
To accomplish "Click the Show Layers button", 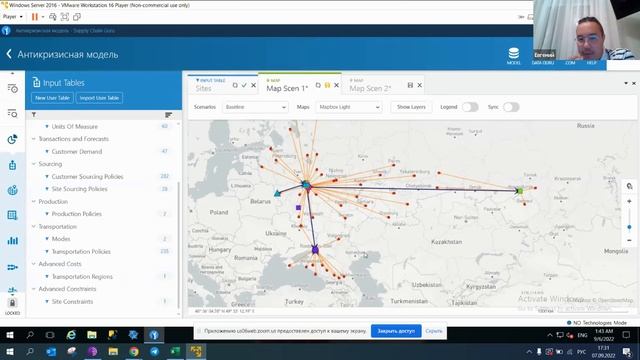I will click(x=411, y=107).
